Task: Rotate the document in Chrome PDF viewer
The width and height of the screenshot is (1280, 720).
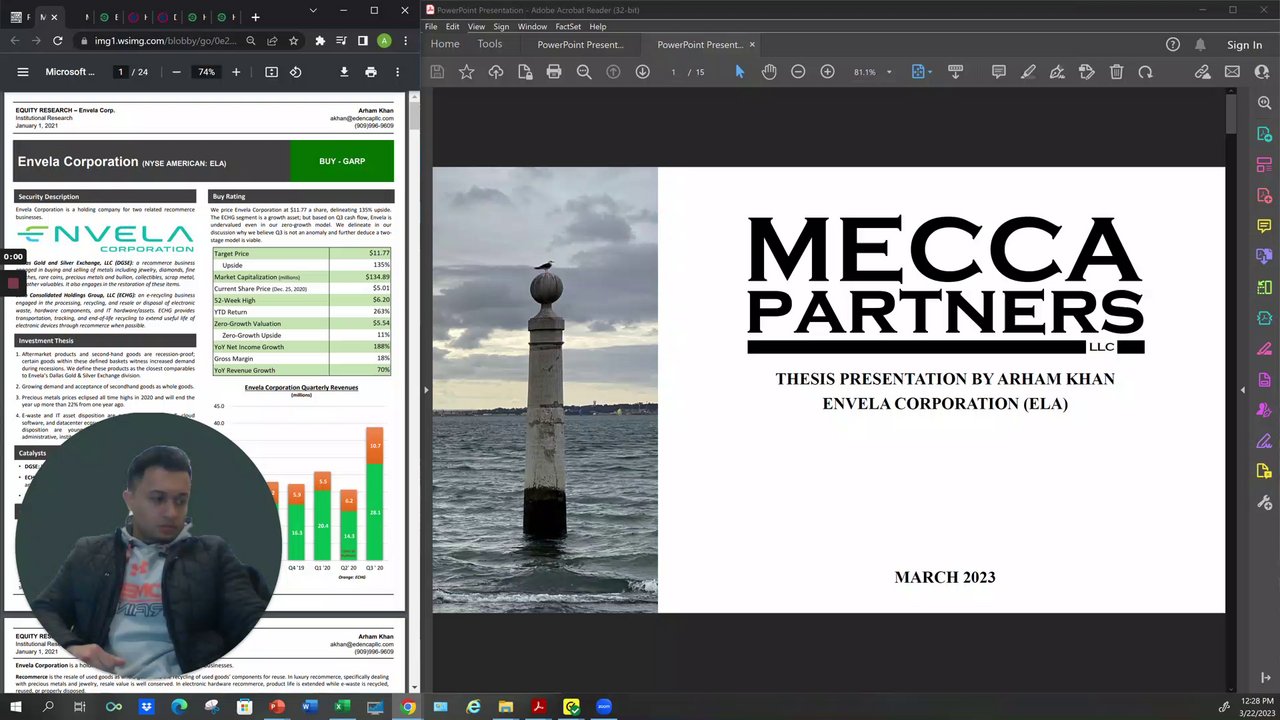Action: [x=295, y=72]
